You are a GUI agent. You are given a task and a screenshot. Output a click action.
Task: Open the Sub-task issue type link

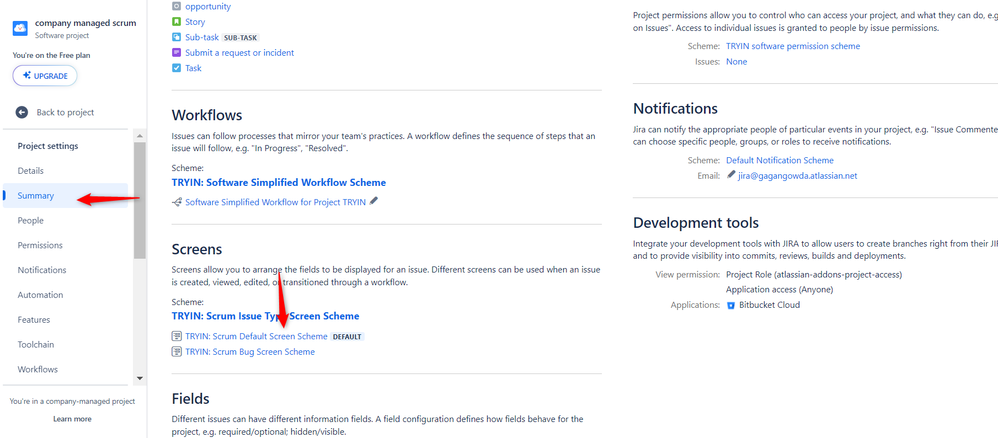point(202,37)
